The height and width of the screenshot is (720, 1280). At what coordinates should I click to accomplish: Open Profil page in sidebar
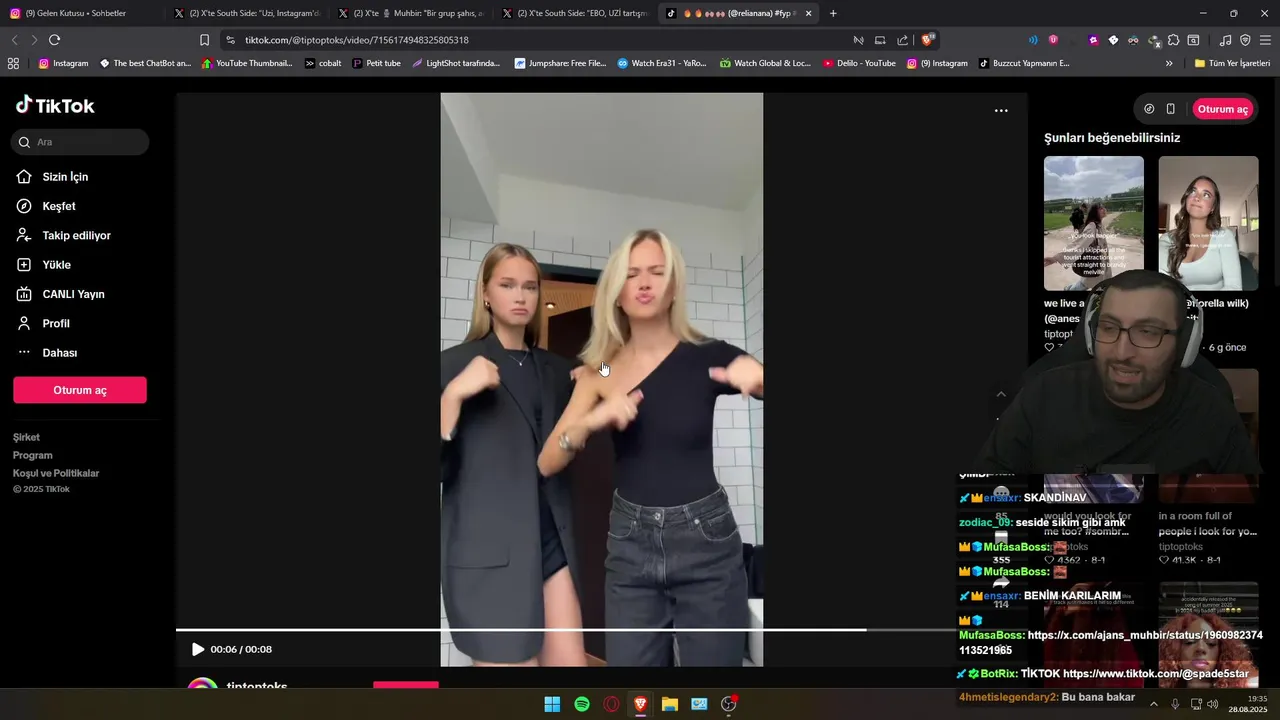[x=43, y=324]
